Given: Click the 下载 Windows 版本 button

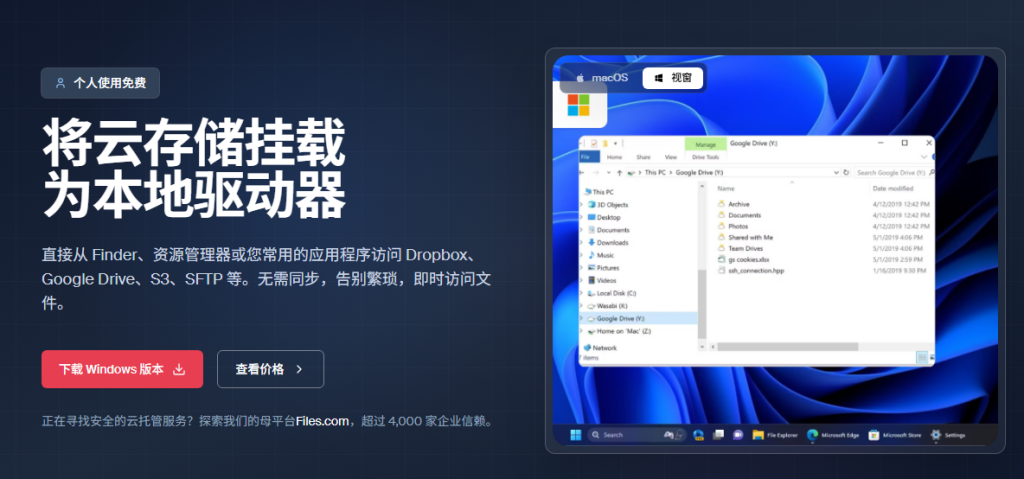Looking at the screenshot, I should (122, 369).
